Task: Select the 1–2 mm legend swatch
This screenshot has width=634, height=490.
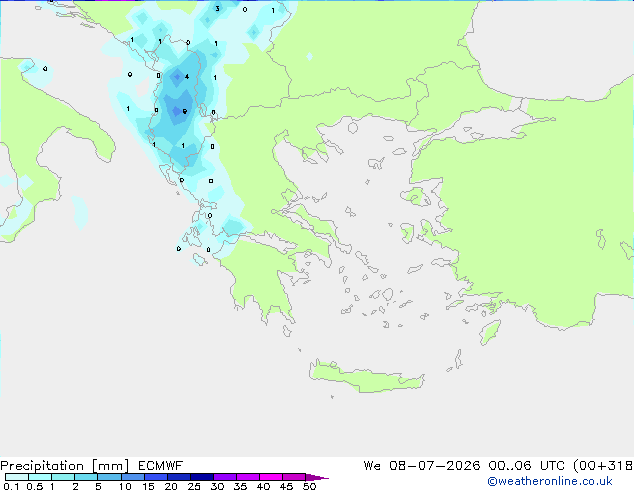Action: pos(63,477)
